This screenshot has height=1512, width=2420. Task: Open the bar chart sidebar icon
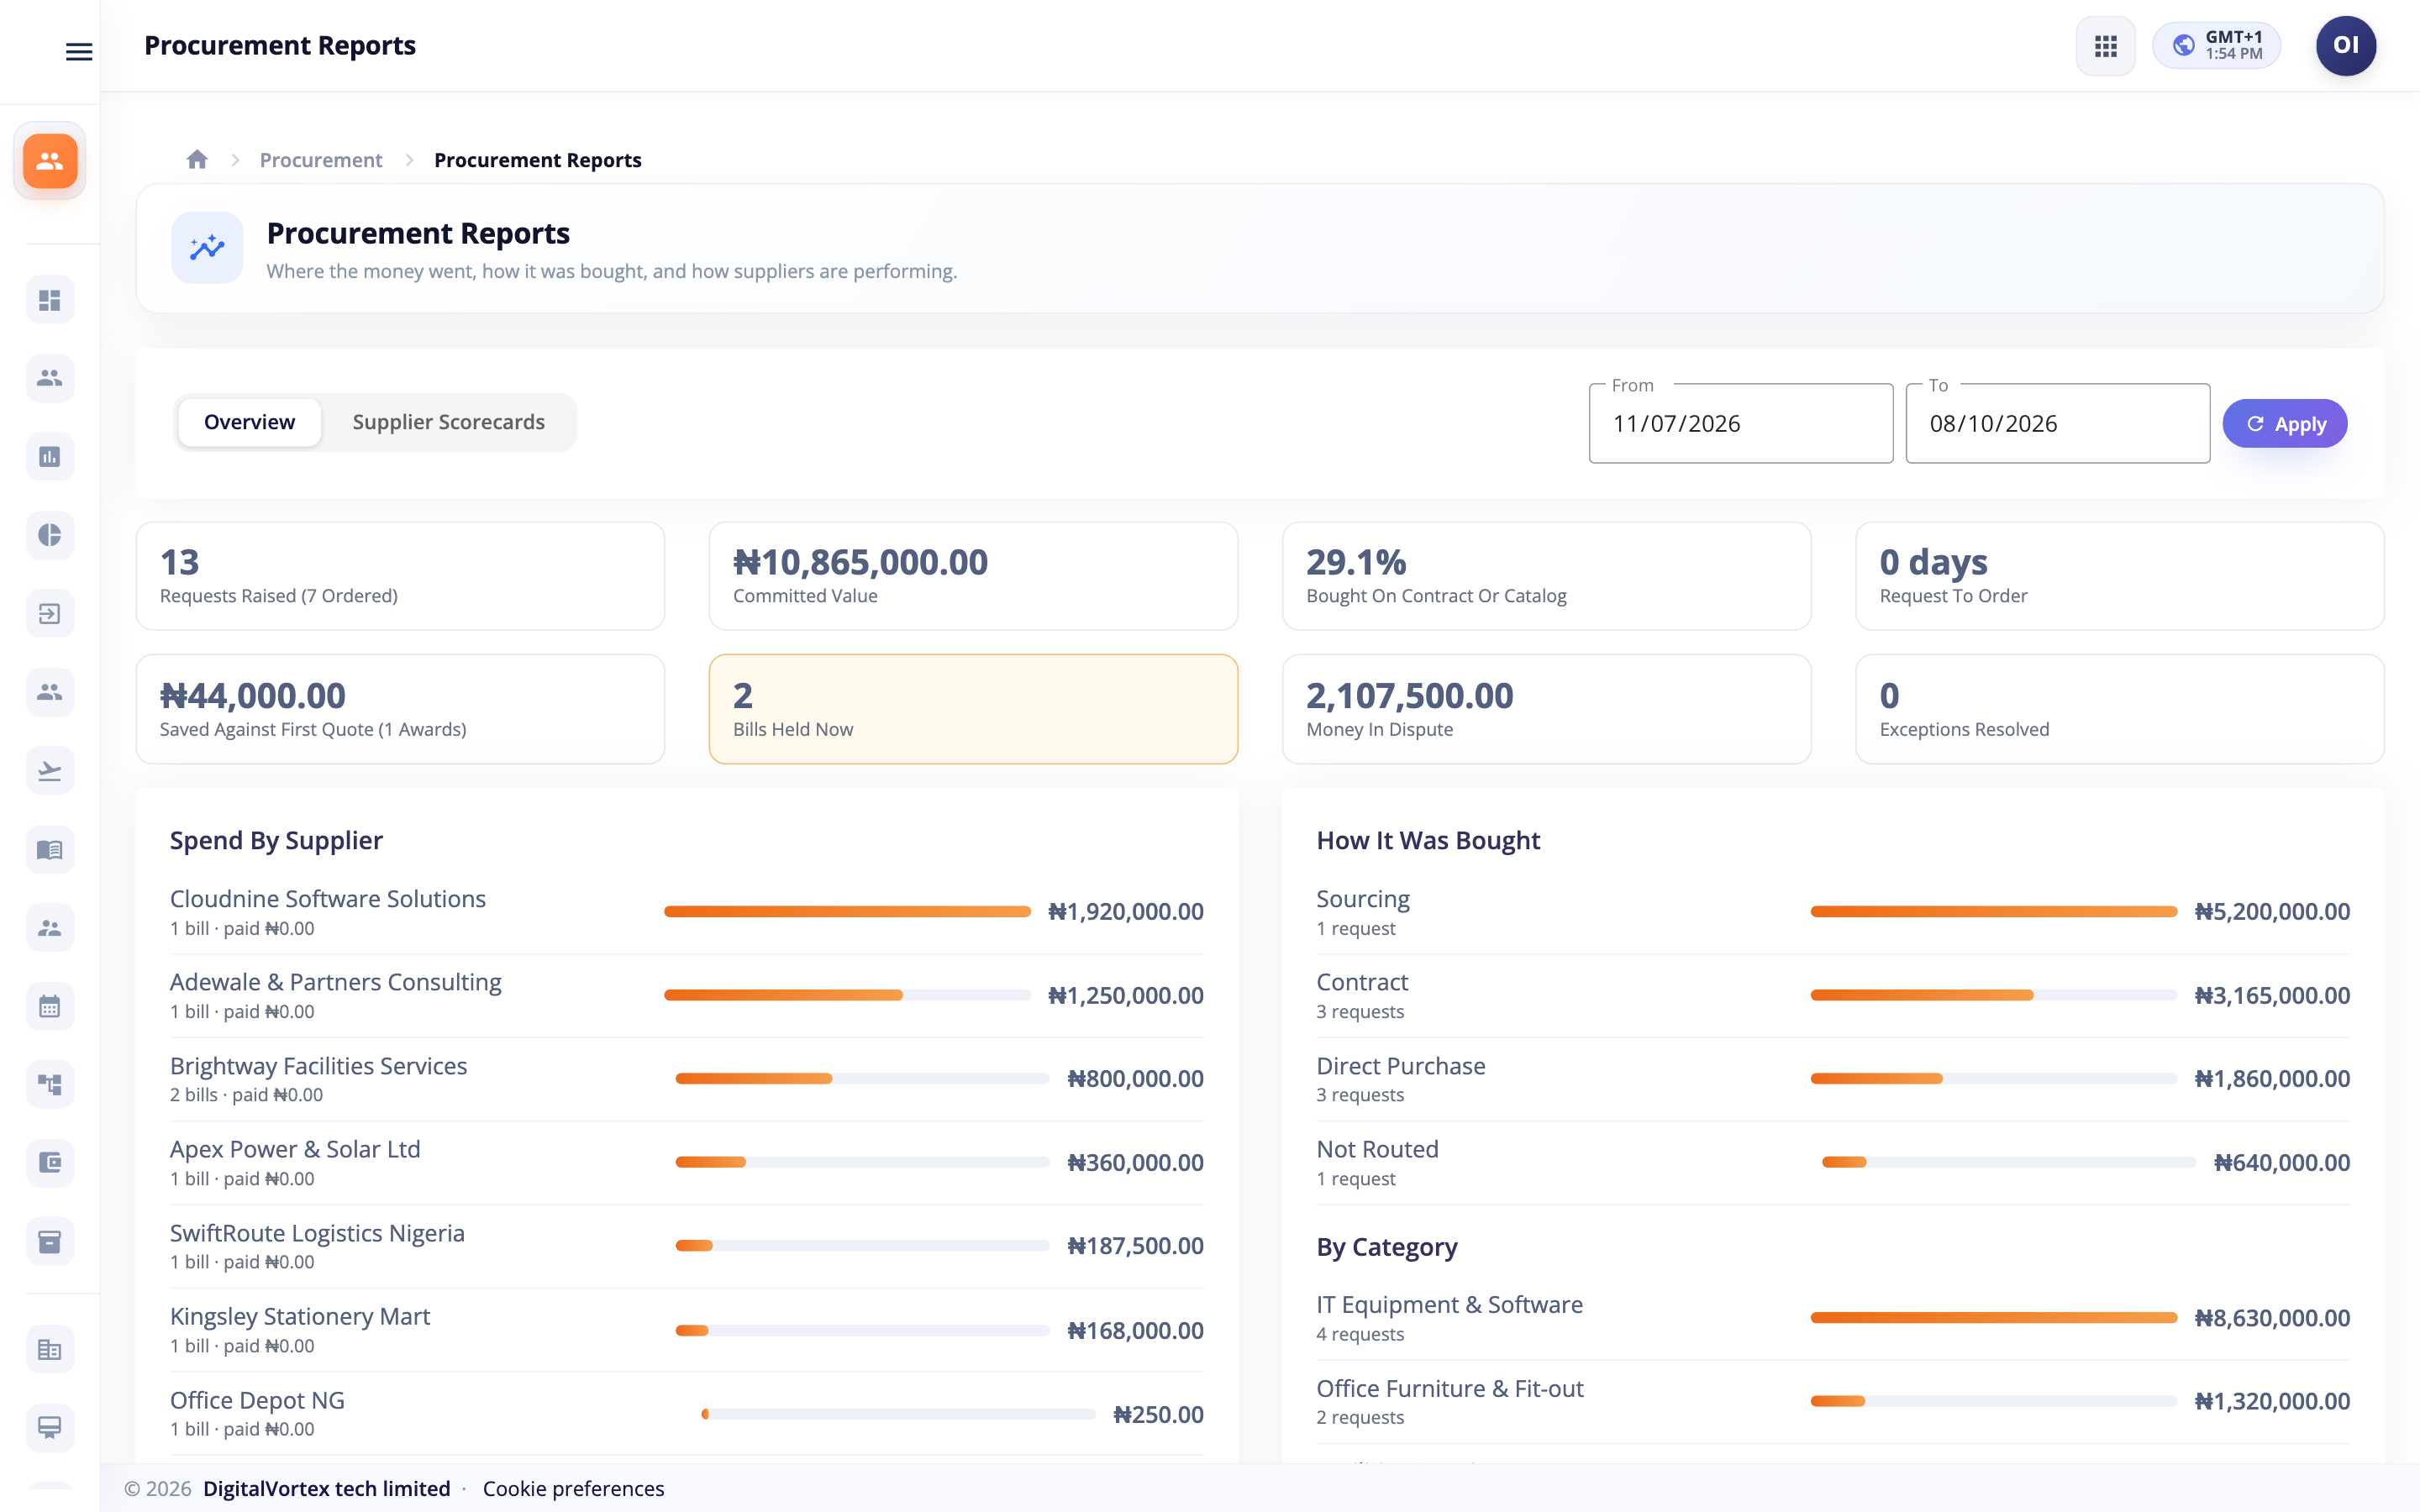click(x=50, y=457)
